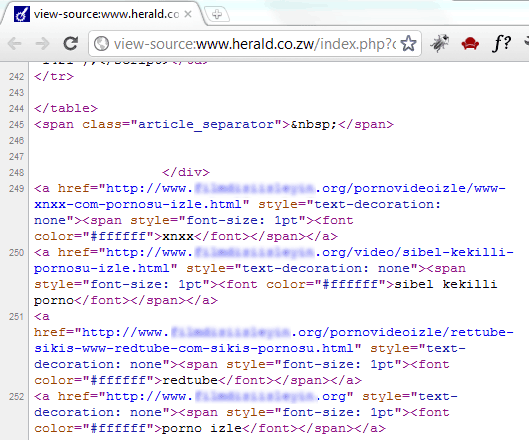529x440 pixels.
Task: Open a new tab with plus button
Action: tap(217, 15)
